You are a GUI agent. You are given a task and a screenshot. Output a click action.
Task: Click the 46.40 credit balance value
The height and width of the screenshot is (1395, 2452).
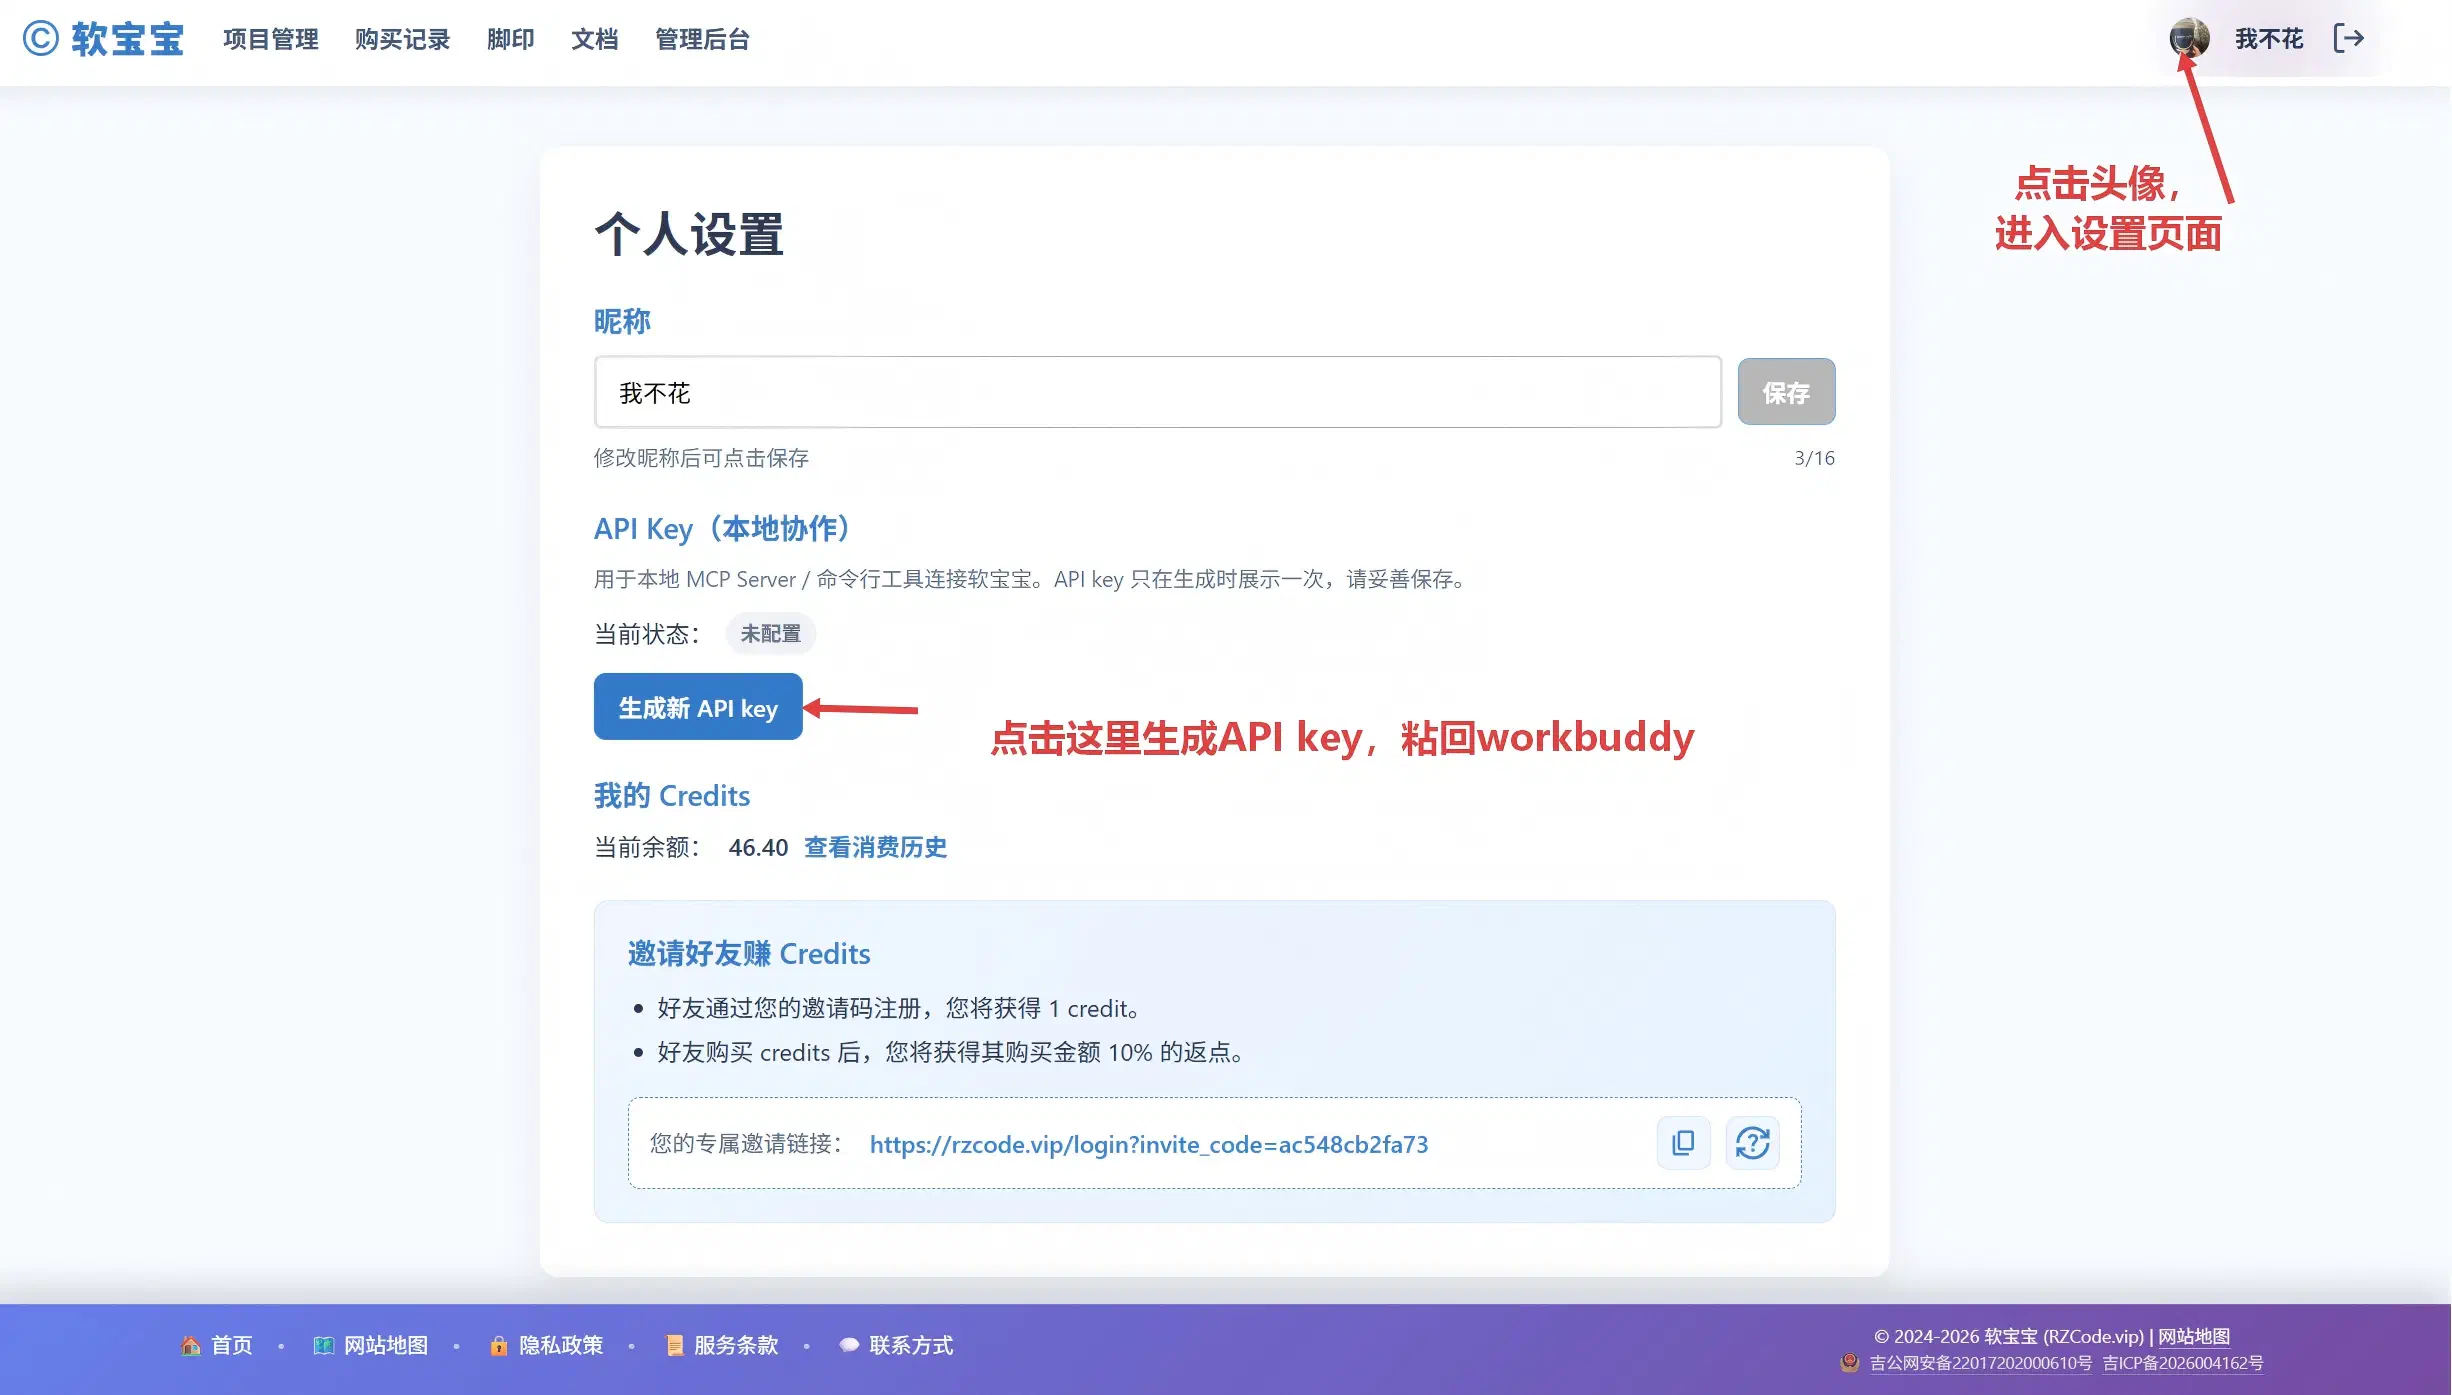(758, 848)
